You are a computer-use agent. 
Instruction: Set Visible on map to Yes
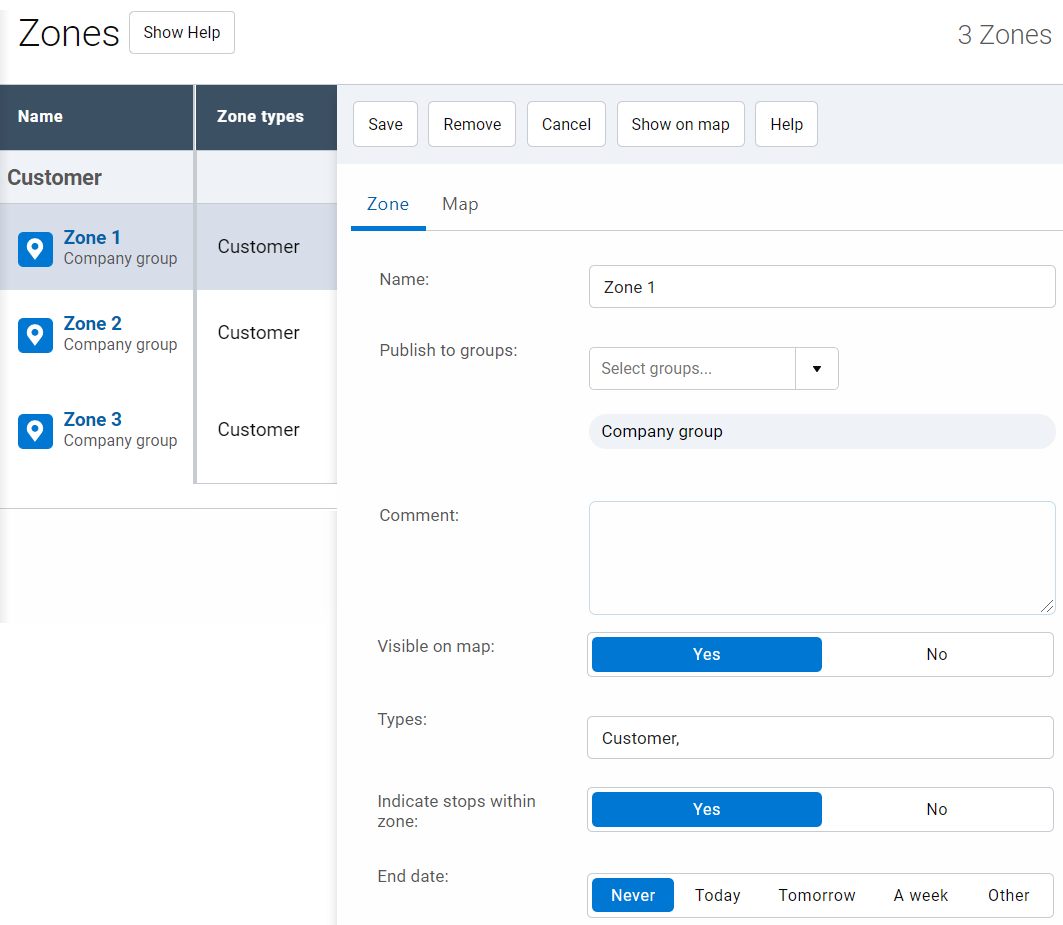pyautogui.click(x=706, y=654)
